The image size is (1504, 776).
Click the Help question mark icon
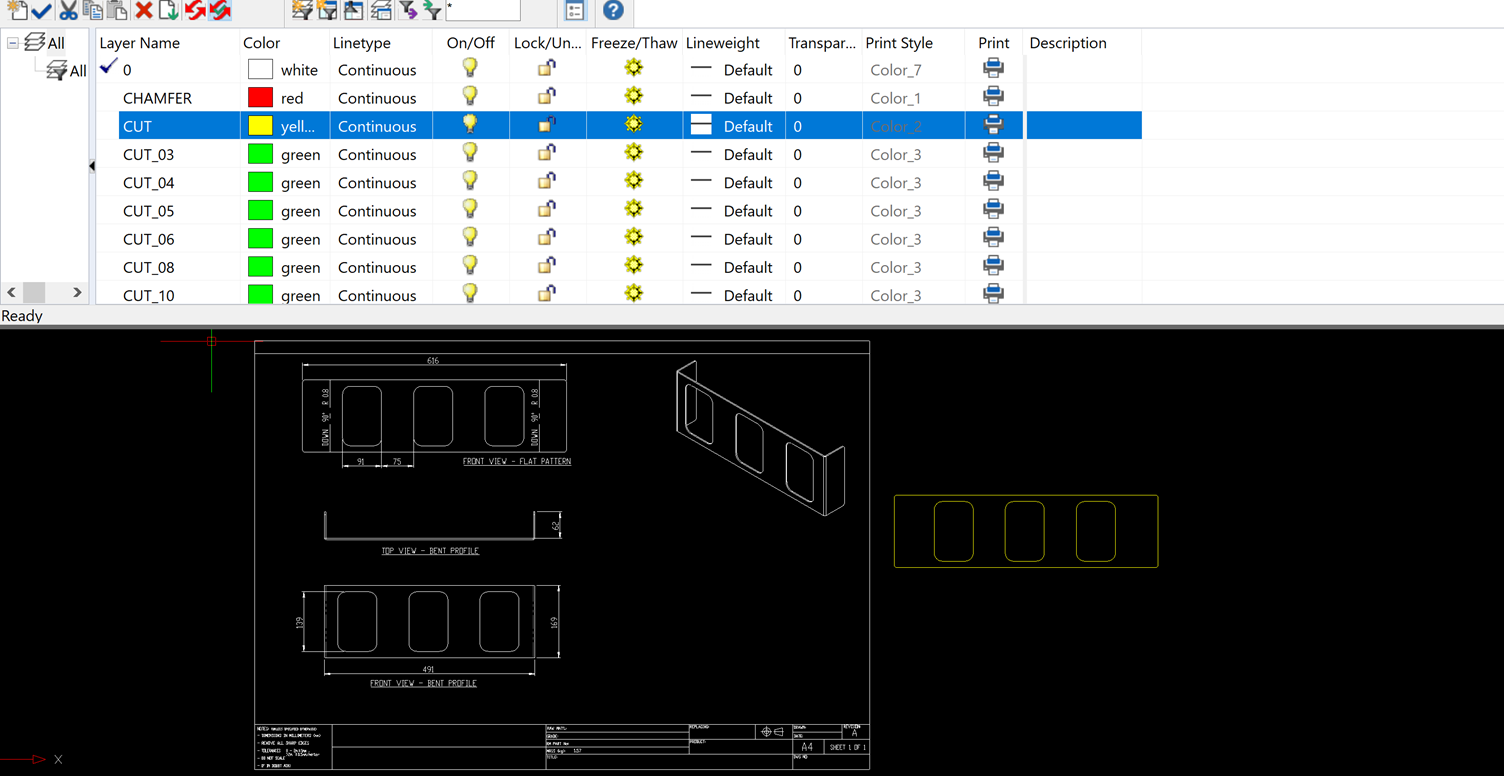[x=613, y=12]
